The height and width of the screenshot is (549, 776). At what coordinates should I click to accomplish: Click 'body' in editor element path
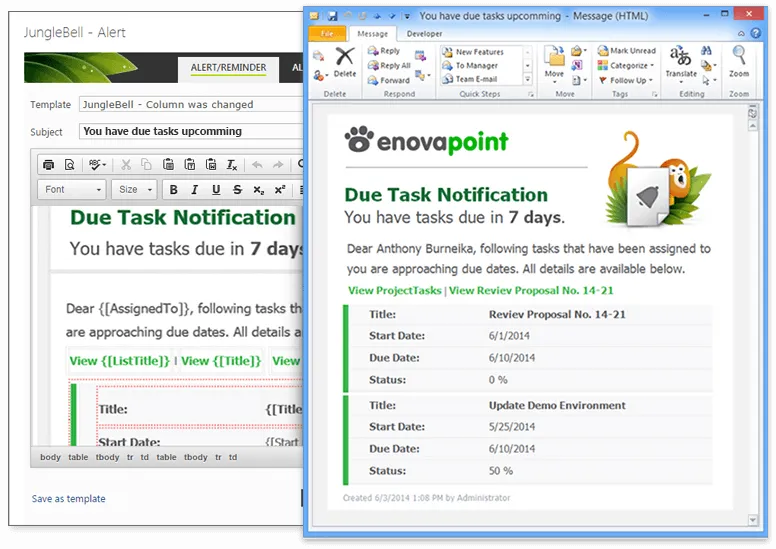click(x=50, y=457)
